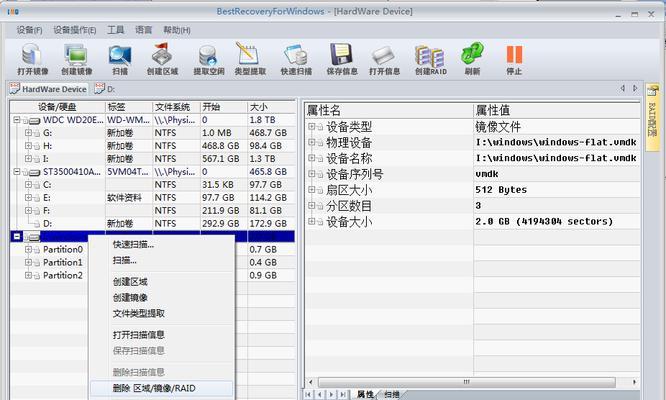The height and width of the screenshot is (400, 666).
Task: Click the 保存信息 floppy icon
Action: (341, 59)
